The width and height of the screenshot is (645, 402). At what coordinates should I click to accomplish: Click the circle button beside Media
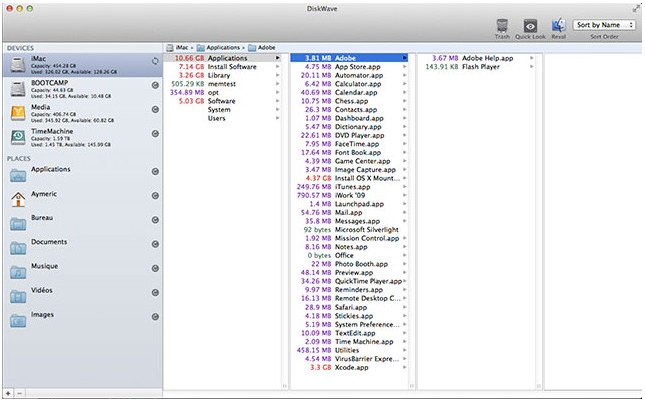tap(155, 109)
